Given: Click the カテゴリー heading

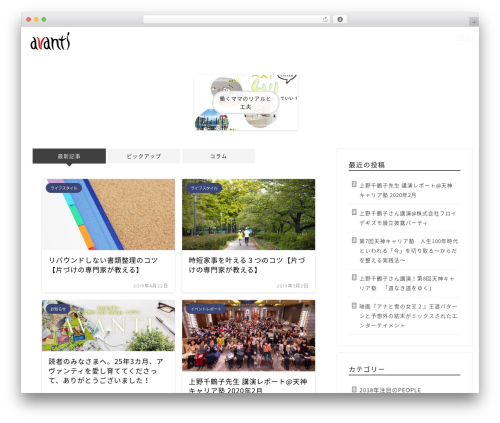Looking at the screenshot, I should click(367, 369).
